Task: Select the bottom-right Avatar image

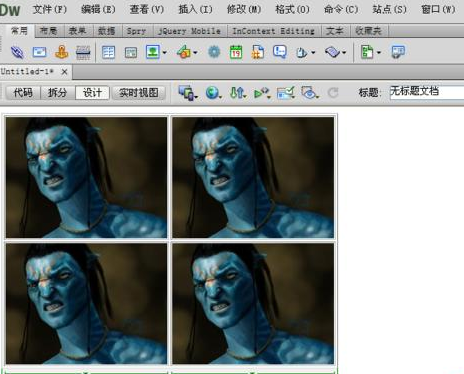Action: [x=253, y=303]
